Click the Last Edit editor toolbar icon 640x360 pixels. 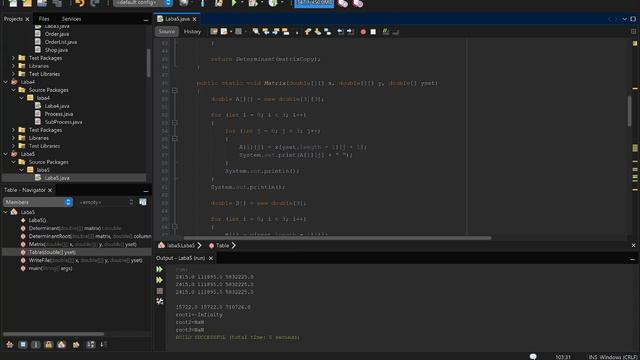(x=214, y=31)
